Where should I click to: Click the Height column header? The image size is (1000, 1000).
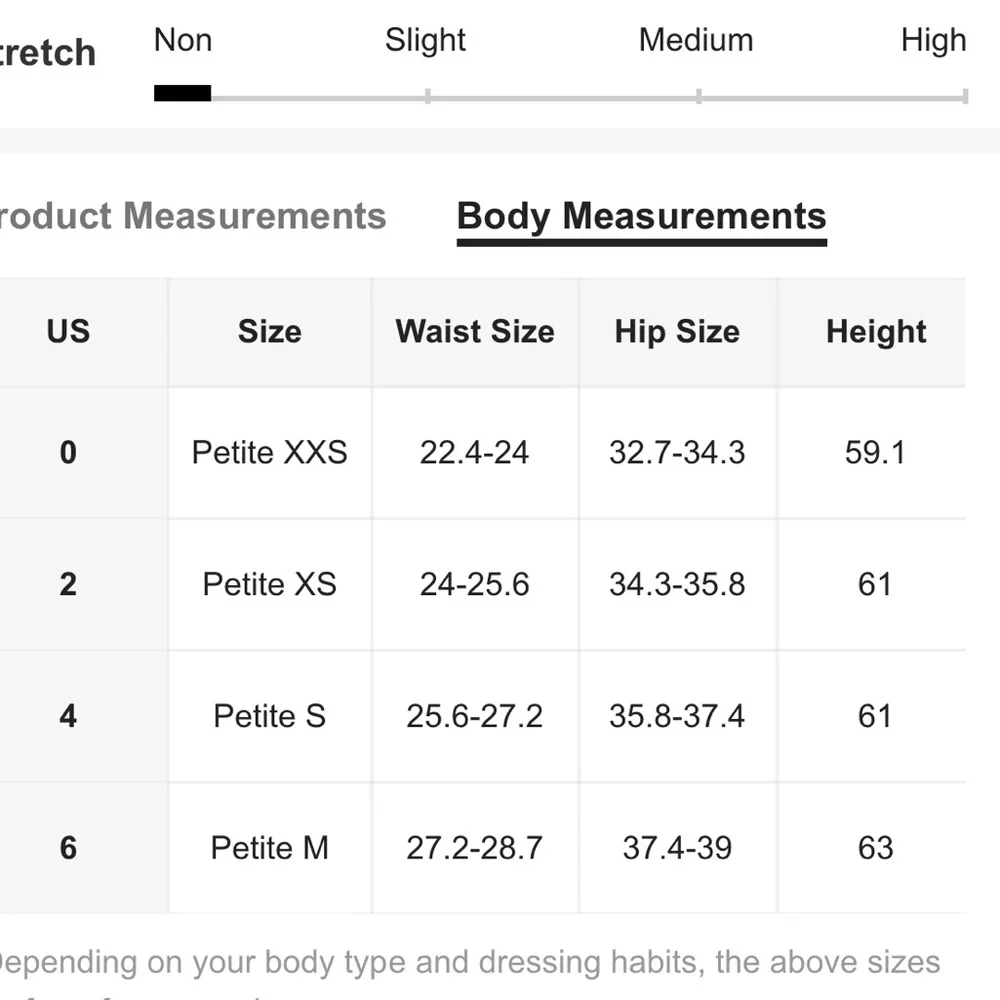[x=875, y=331]
